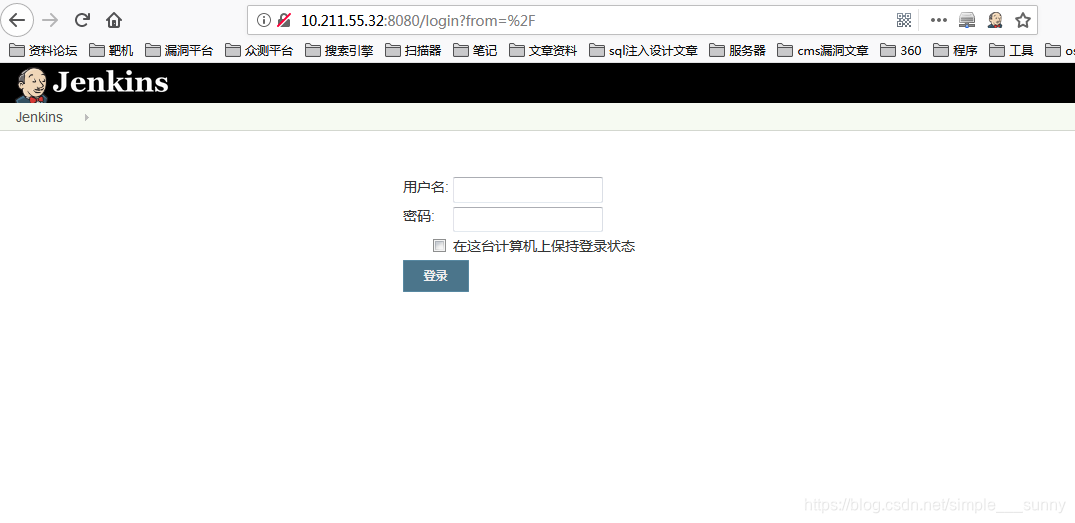Click the browser forward arrow
Image resolution: width=1075 pixels, height=523 pixels.
50,20
